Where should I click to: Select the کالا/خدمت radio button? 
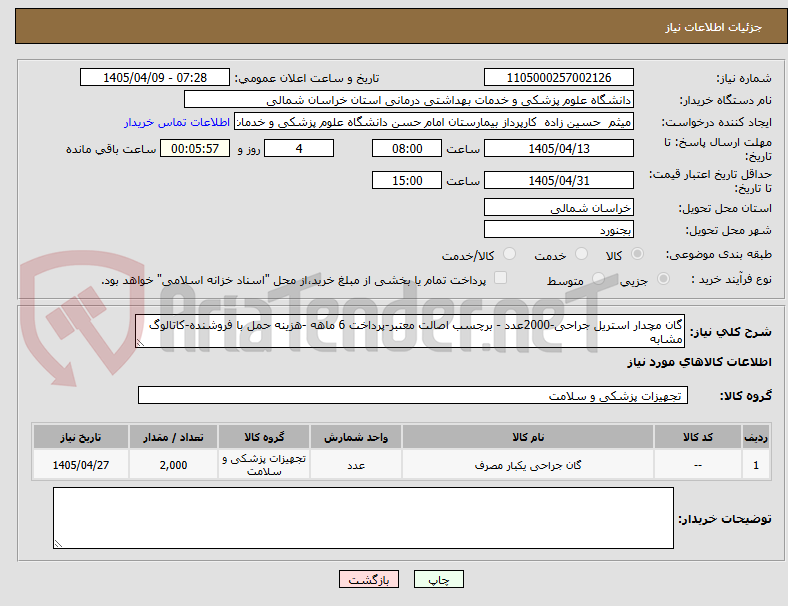click(x=510, y=254)
